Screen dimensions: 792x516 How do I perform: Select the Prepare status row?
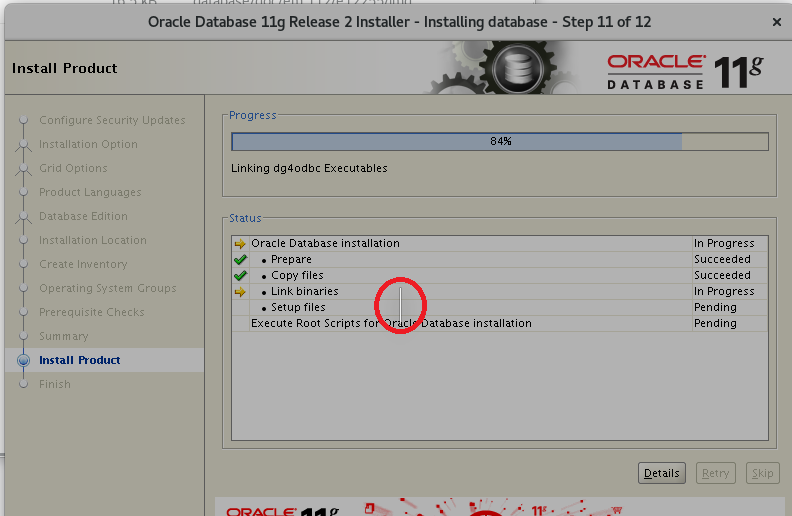tap(500, 260)
